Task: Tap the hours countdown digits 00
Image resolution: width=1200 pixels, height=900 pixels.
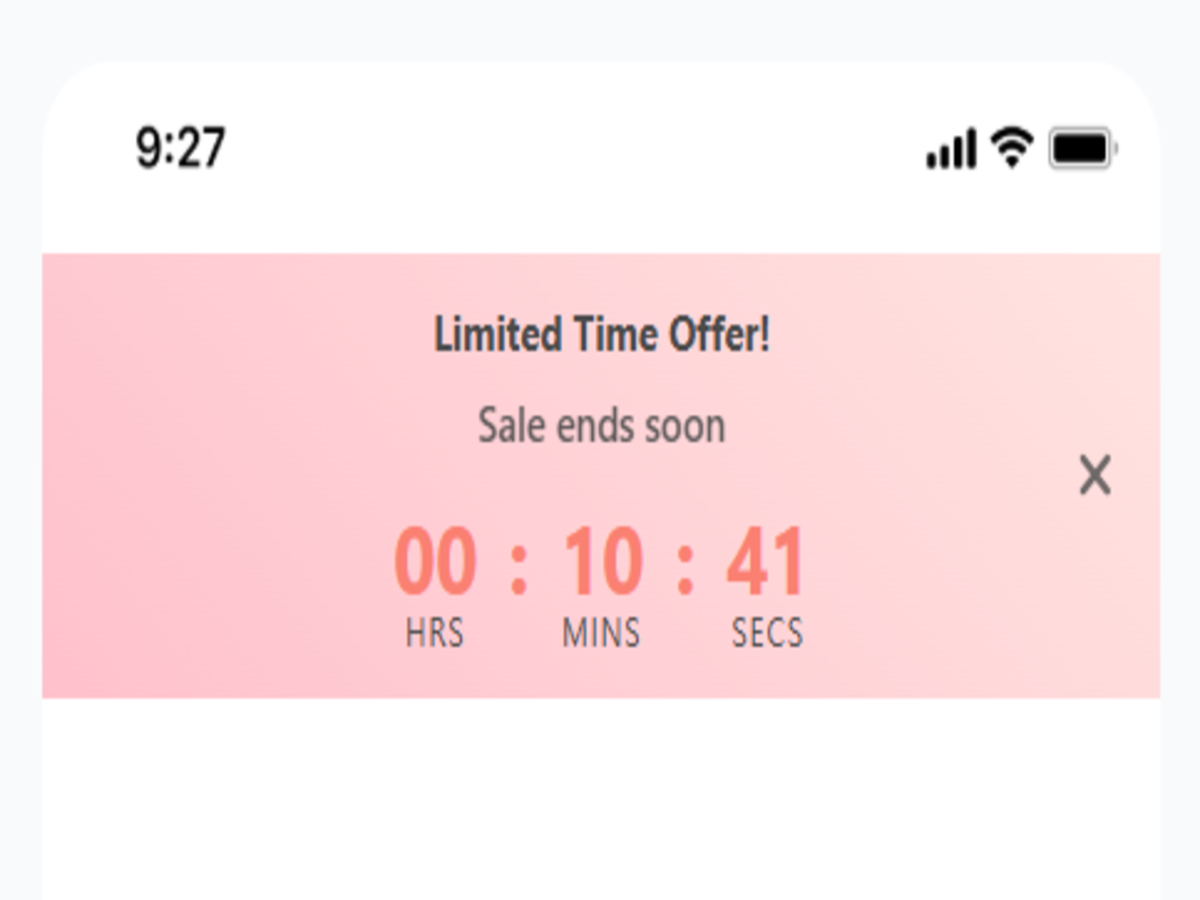Action: point(435,562)
